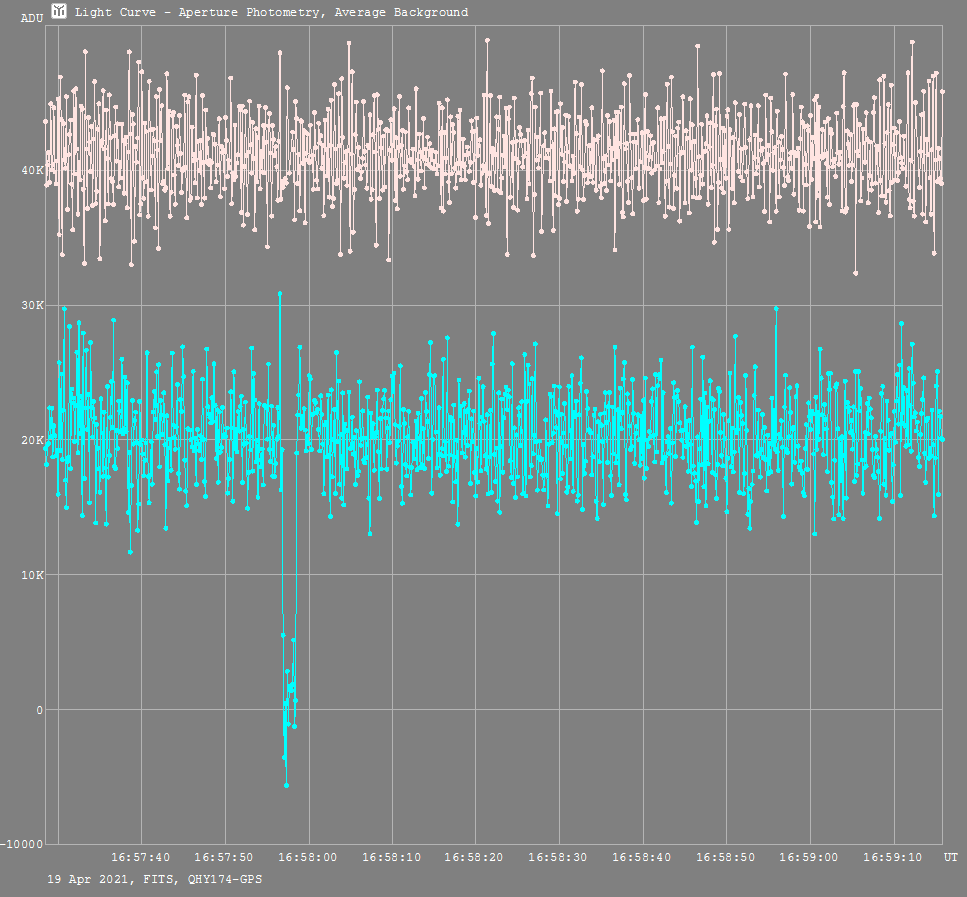Click the 16:58:50 time label
The width and height of the screenshot is (967, 897).
click(726, 857)
